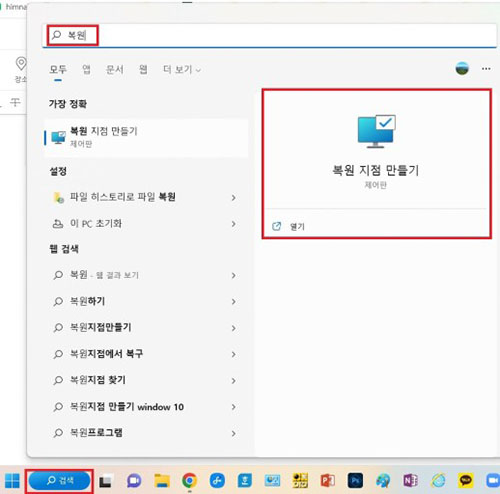The image size is (500, 494).
Task: Launch Photoshop from the taskbar
Action: point(355,481)
